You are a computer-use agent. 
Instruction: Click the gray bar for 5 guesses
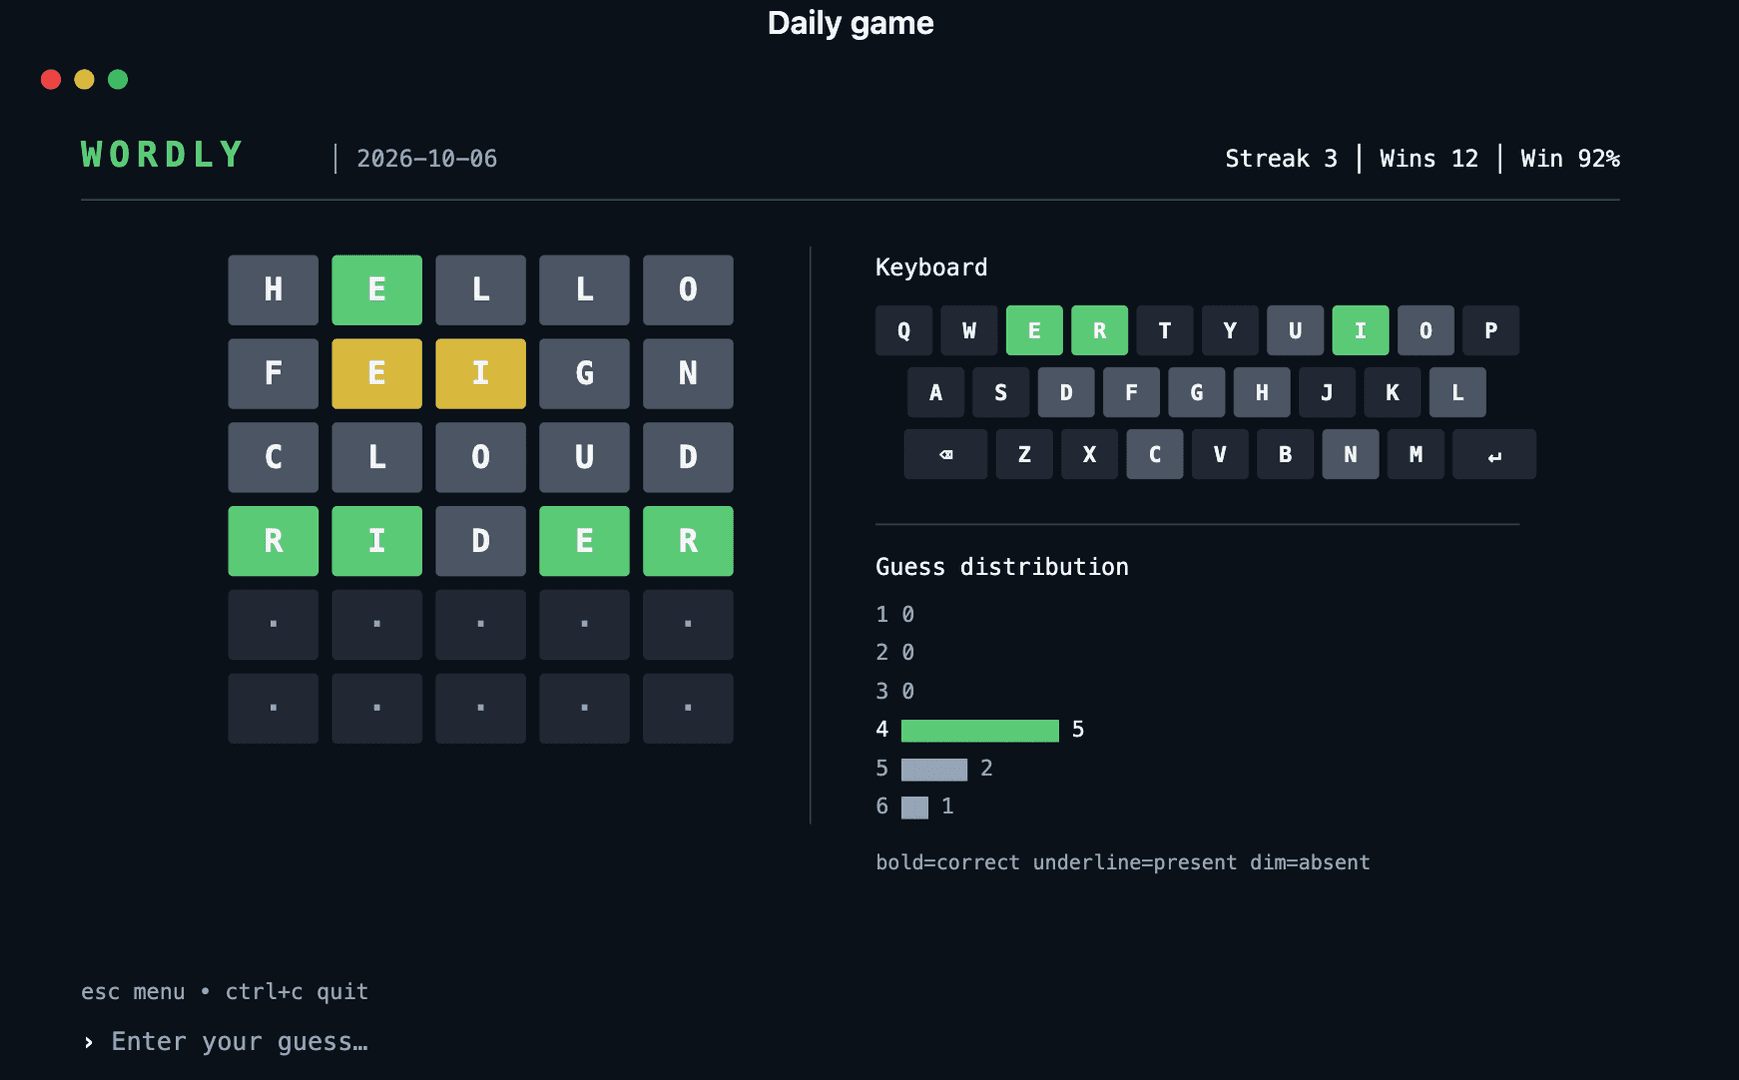click(x=934, y=769)
